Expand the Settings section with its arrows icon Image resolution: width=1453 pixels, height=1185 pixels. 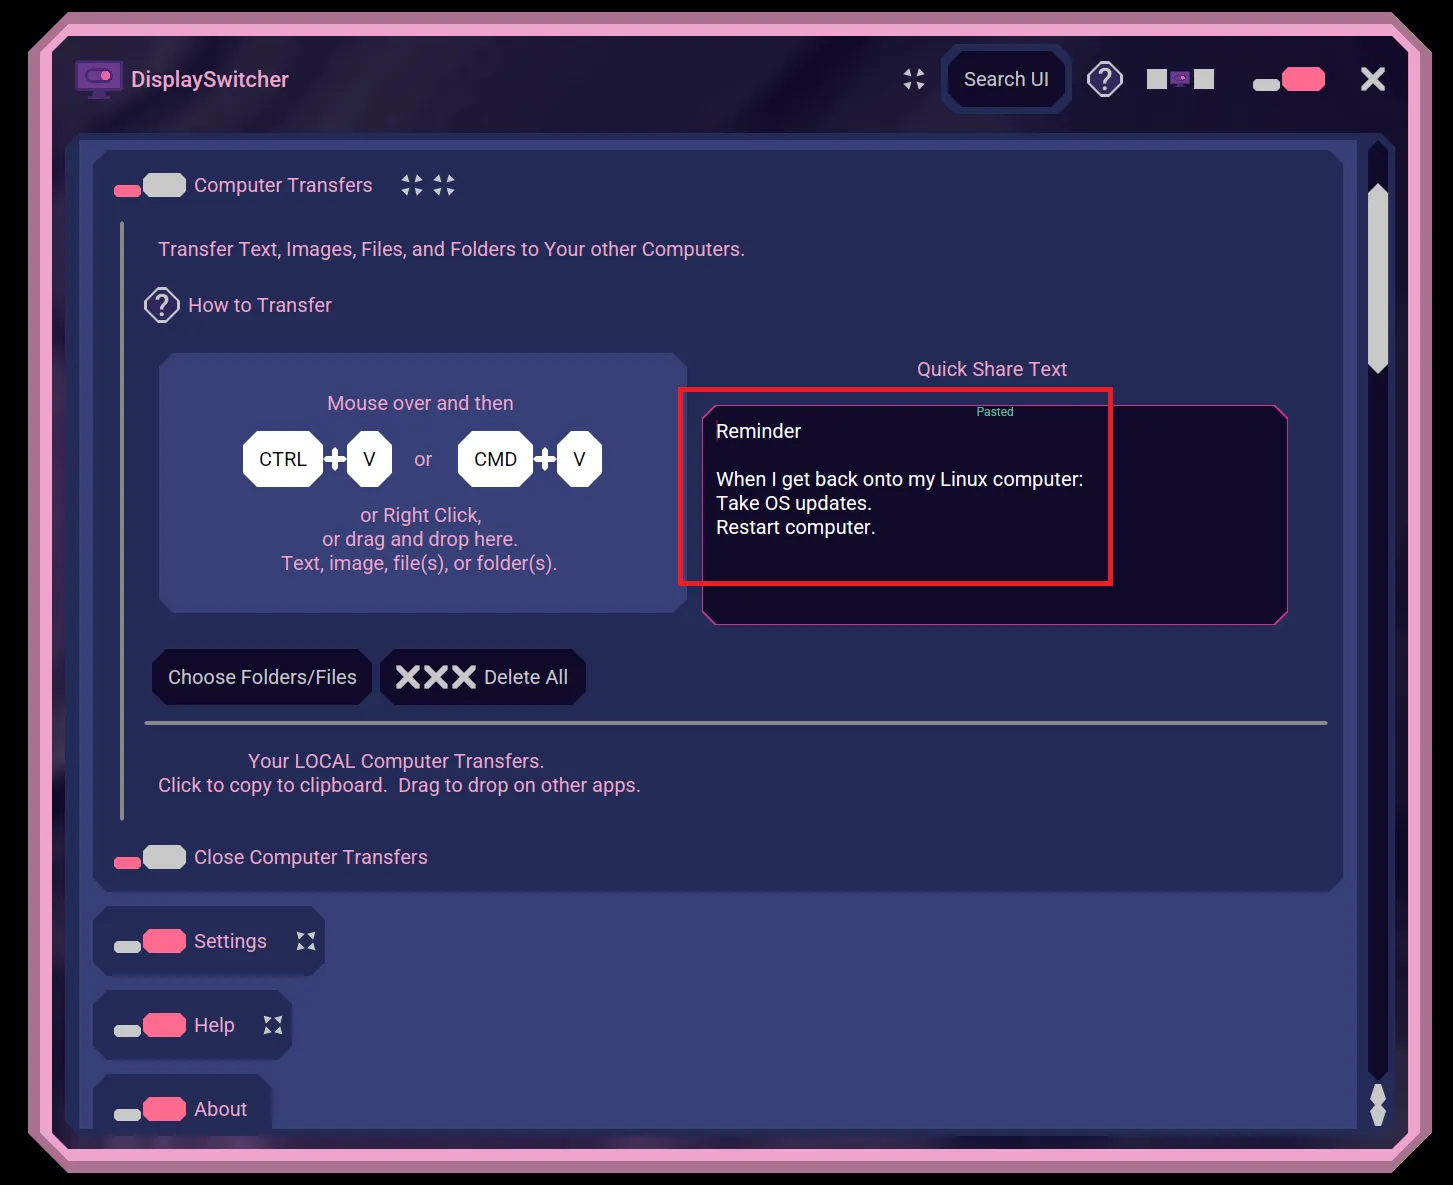(x=306, y=941)
